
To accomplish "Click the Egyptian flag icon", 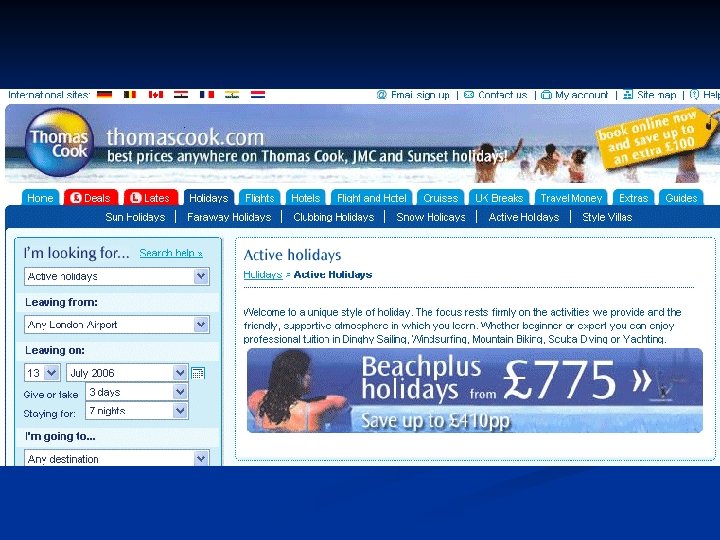I will pyautogui.click(x=181, y=95).
